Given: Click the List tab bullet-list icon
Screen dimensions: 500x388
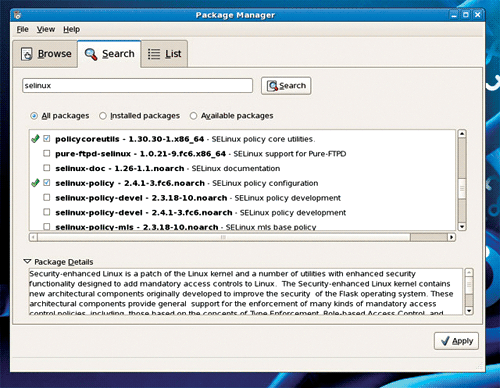Looking at the screenshot, I should 154,54.
